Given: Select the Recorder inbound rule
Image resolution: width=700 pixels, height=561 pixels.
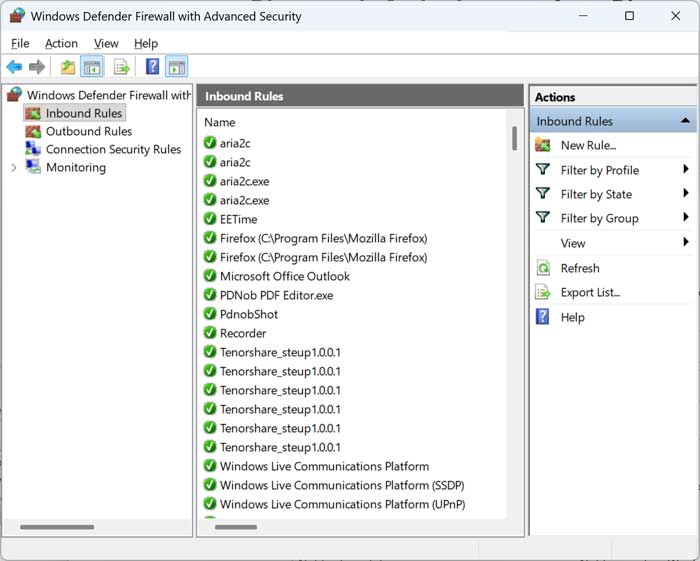Looking at the screenshot, I should [x=243, y=333].
